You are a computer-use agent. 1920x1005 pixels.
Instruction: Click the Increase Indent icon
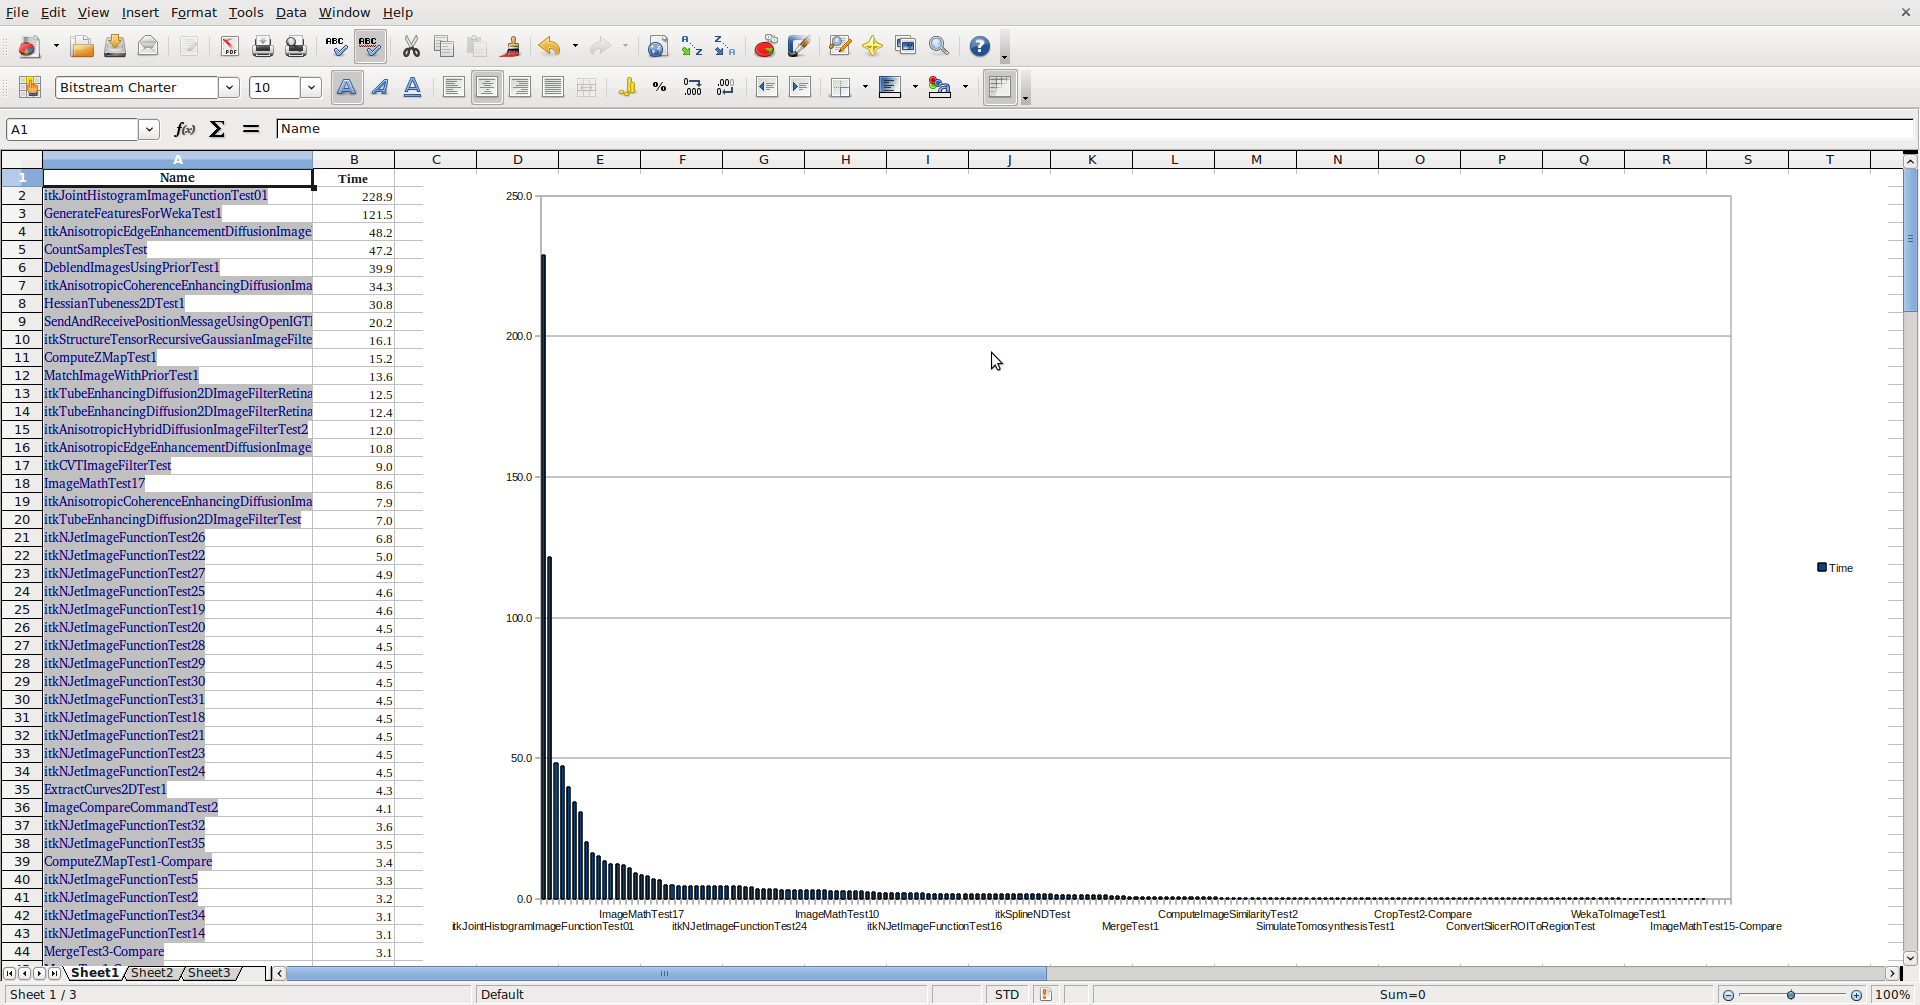click(800, 87)
